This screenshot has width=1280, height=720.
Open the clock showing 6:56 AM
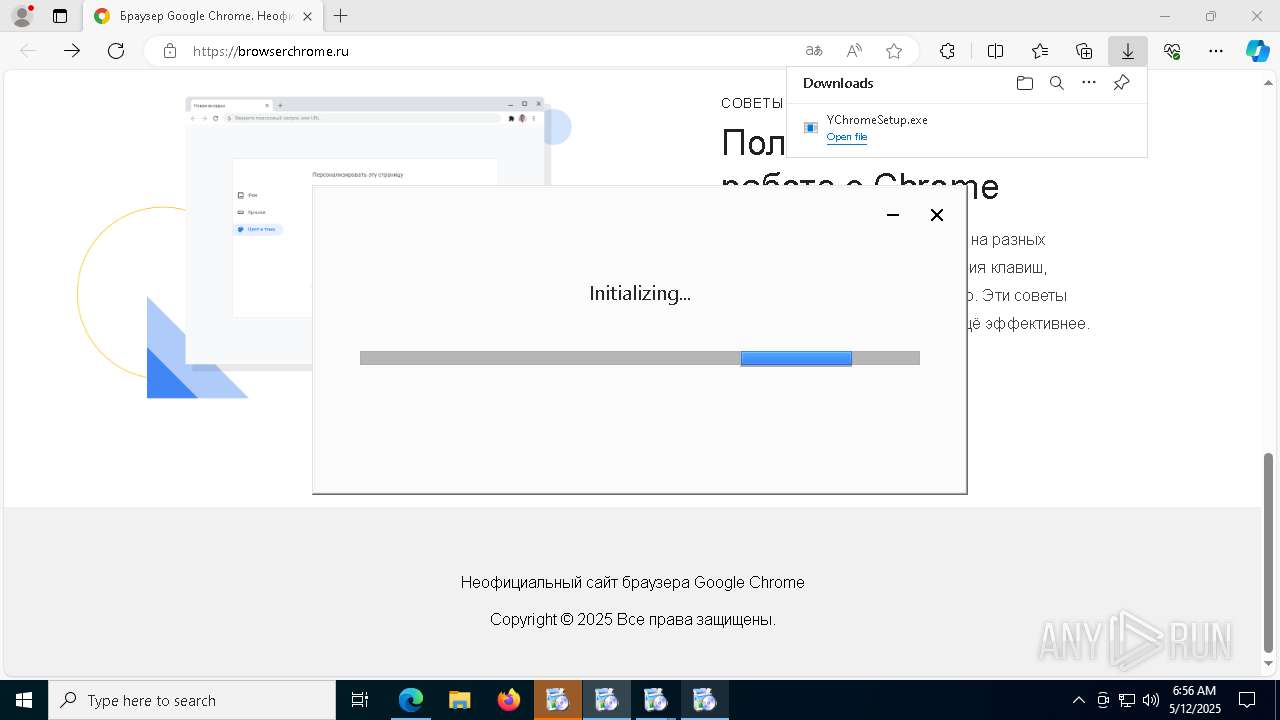[x=1194, y=700]
